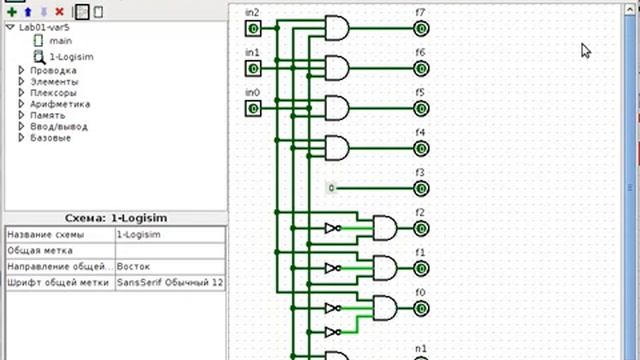This screenshot has width=640, height=360.
Task: Edit the Название схемы value field
Action: [170, 235]
